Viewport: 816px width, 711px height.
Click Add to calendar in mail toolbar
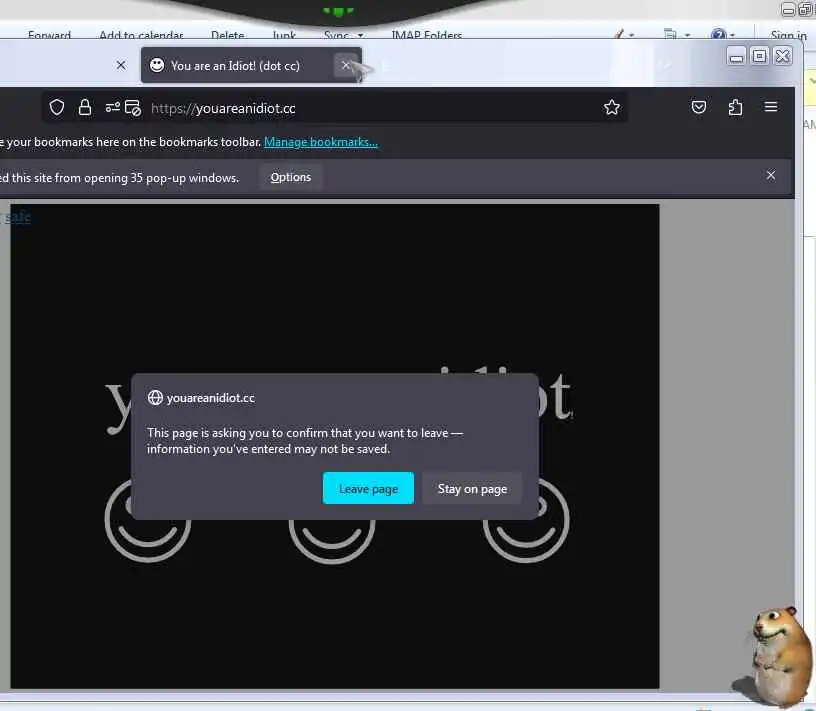coord(141,35)
